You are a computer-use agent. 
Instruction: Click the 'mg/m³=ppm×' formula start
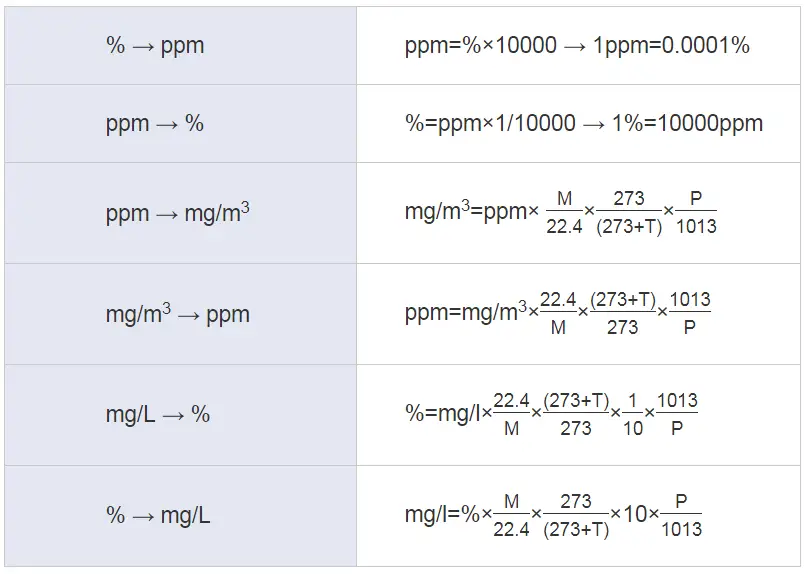click(x=472, y=211)
